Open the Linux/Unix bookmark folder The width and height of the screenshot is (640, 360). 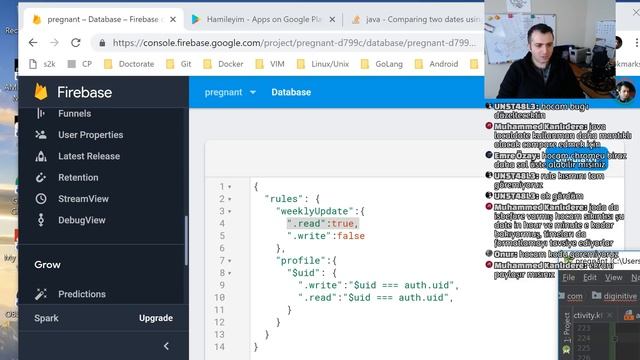point(322,64)
